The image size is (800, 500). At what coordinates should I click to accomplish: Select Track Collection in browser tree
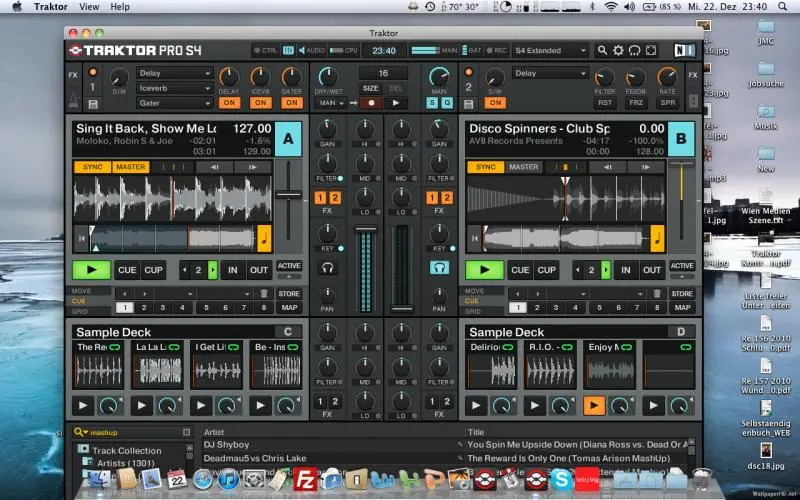(x=126, y=450)
